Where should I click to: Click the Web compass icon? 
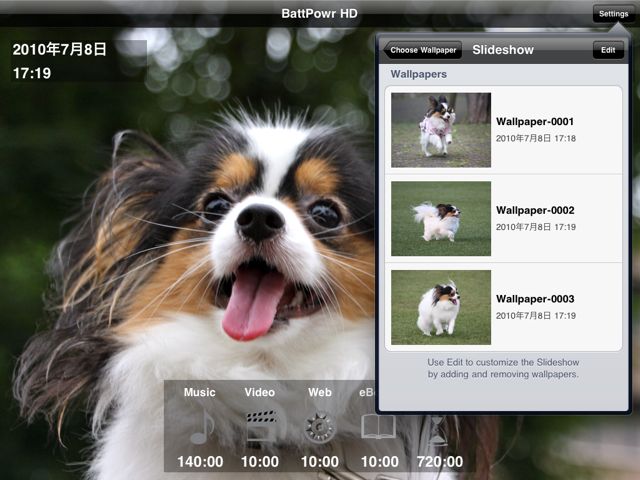coord(320,427)
